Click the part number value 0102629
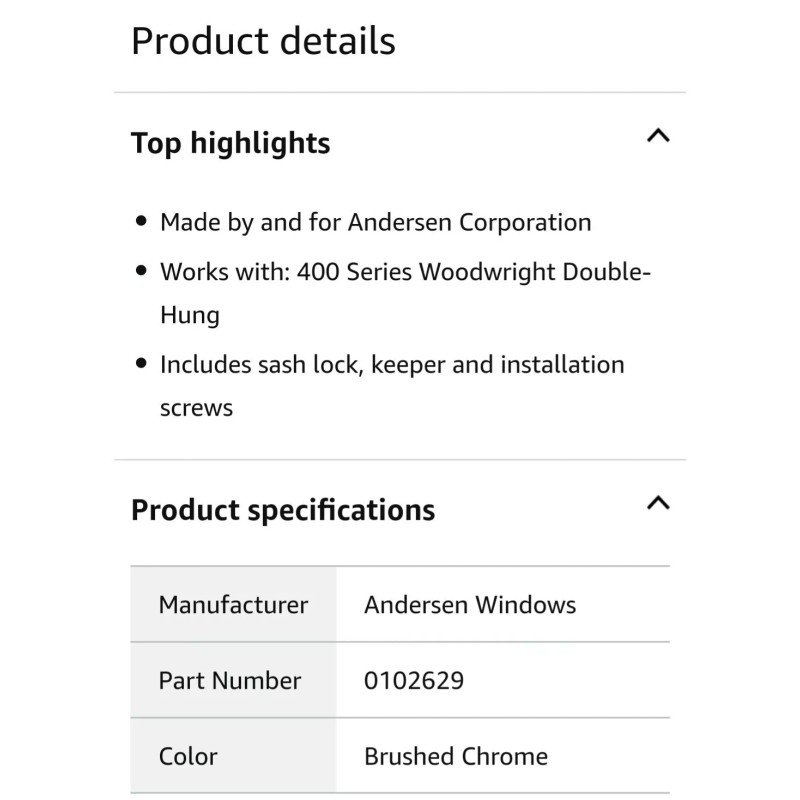800x800 pixels. 414,681
